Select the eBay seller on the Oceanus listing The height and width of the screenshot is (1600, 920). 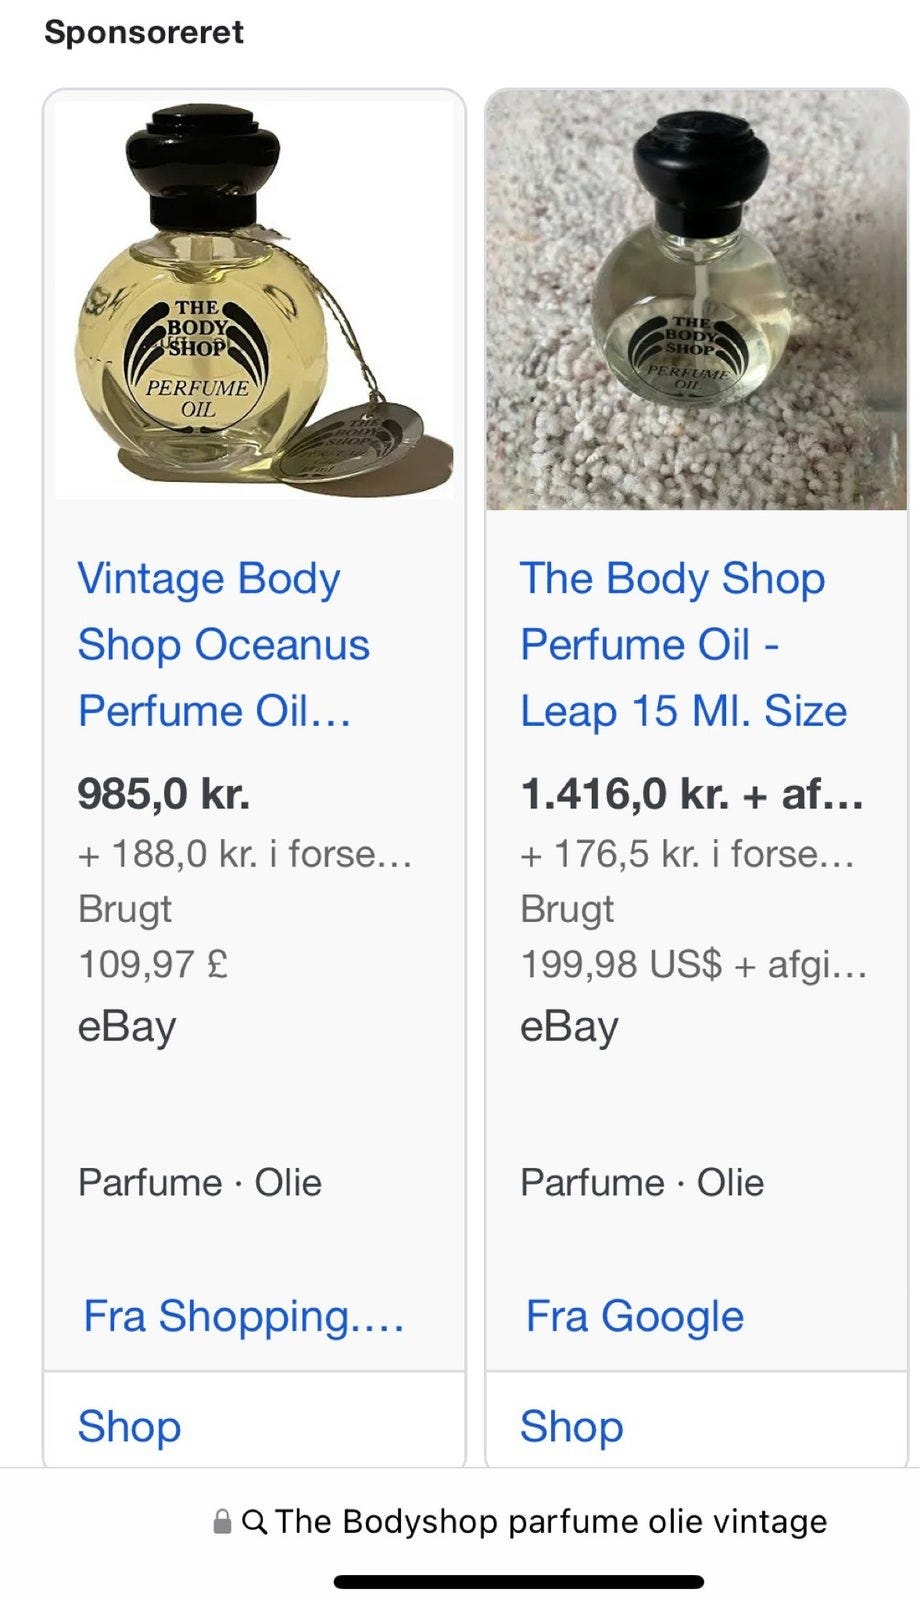(x=127, y=1026)
